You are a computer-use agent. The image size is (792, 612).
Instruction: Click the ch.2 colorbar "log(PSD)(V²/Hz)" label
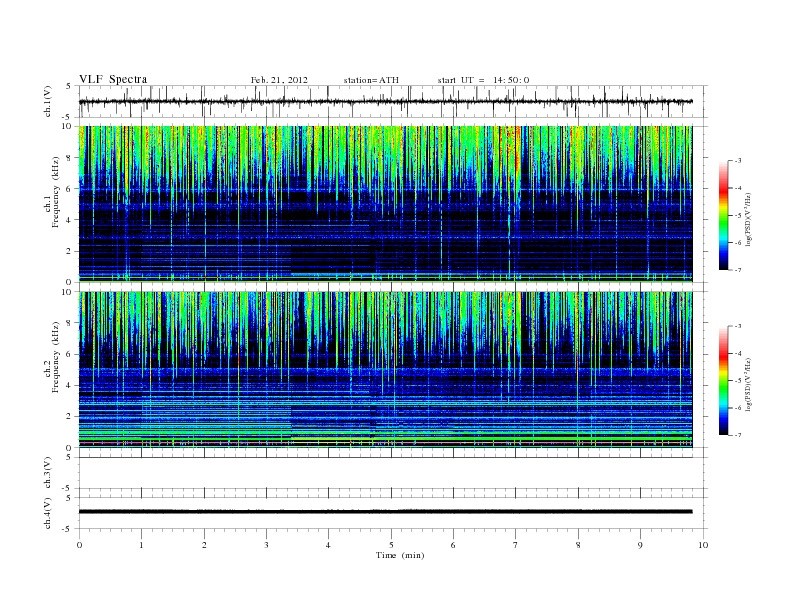(x=749, y=385)
